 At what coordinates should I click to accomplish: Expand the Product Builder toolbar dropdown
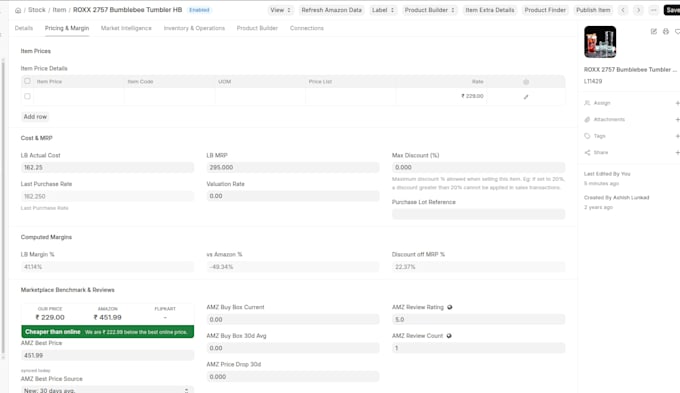pos(429,10)
